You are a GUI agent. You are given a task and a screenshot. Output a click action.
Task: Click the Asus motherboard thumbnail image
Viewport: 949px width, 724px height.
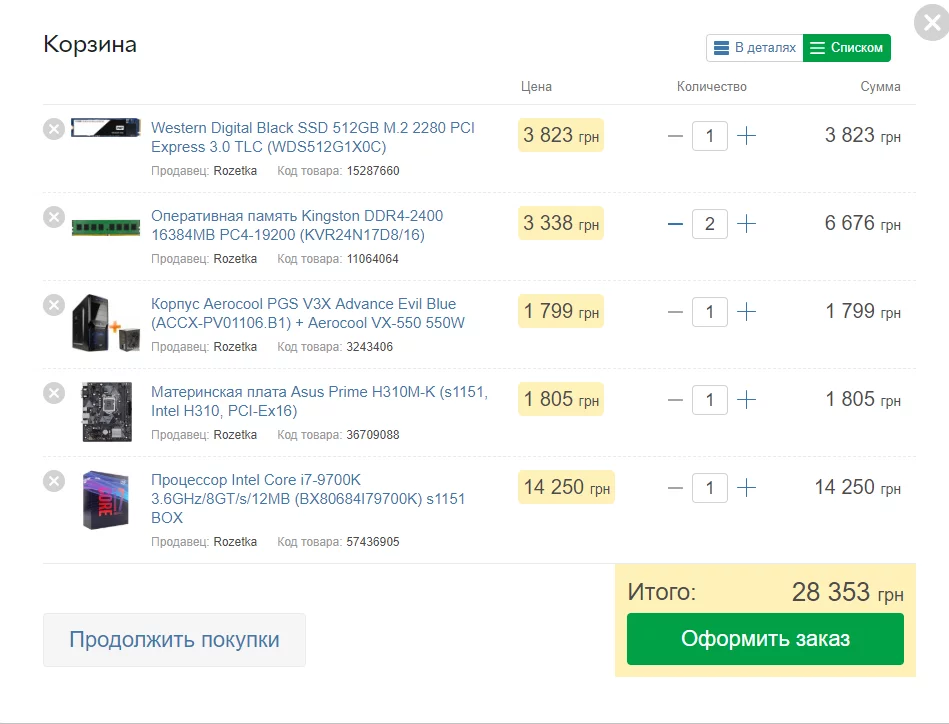tap(107, 412)
